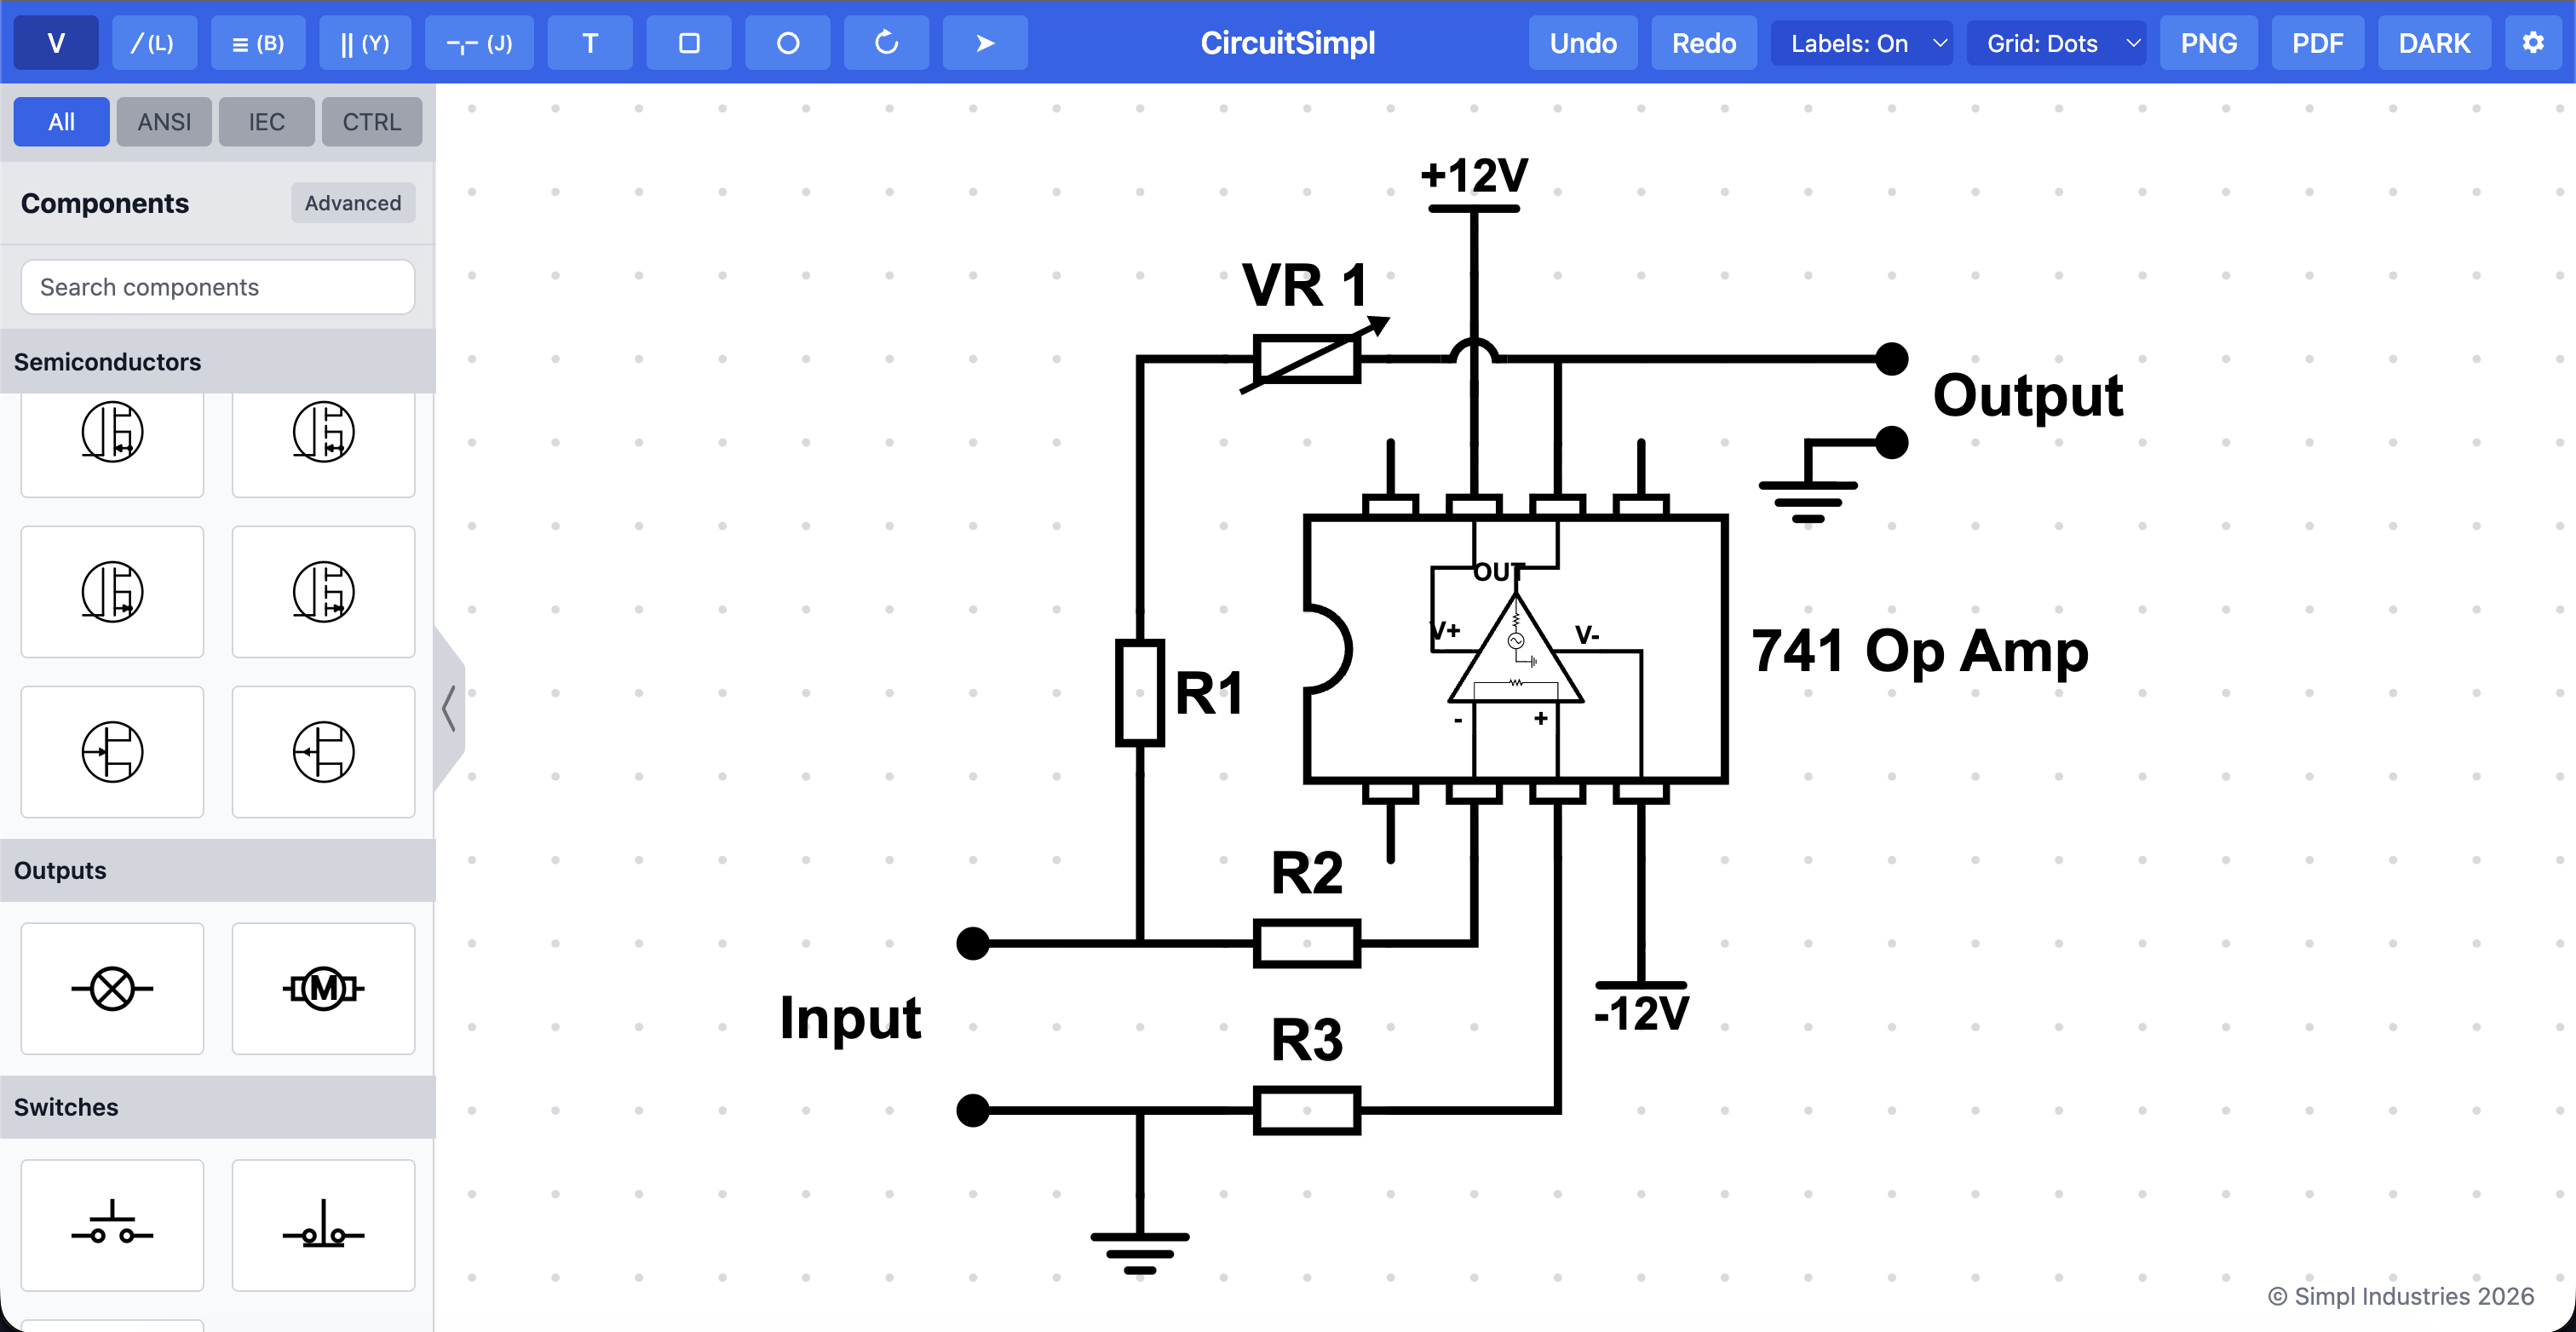Select the R2 resistor on the canvas
This screenshot has height=1332, width=2576.
tap(1307, 943)
